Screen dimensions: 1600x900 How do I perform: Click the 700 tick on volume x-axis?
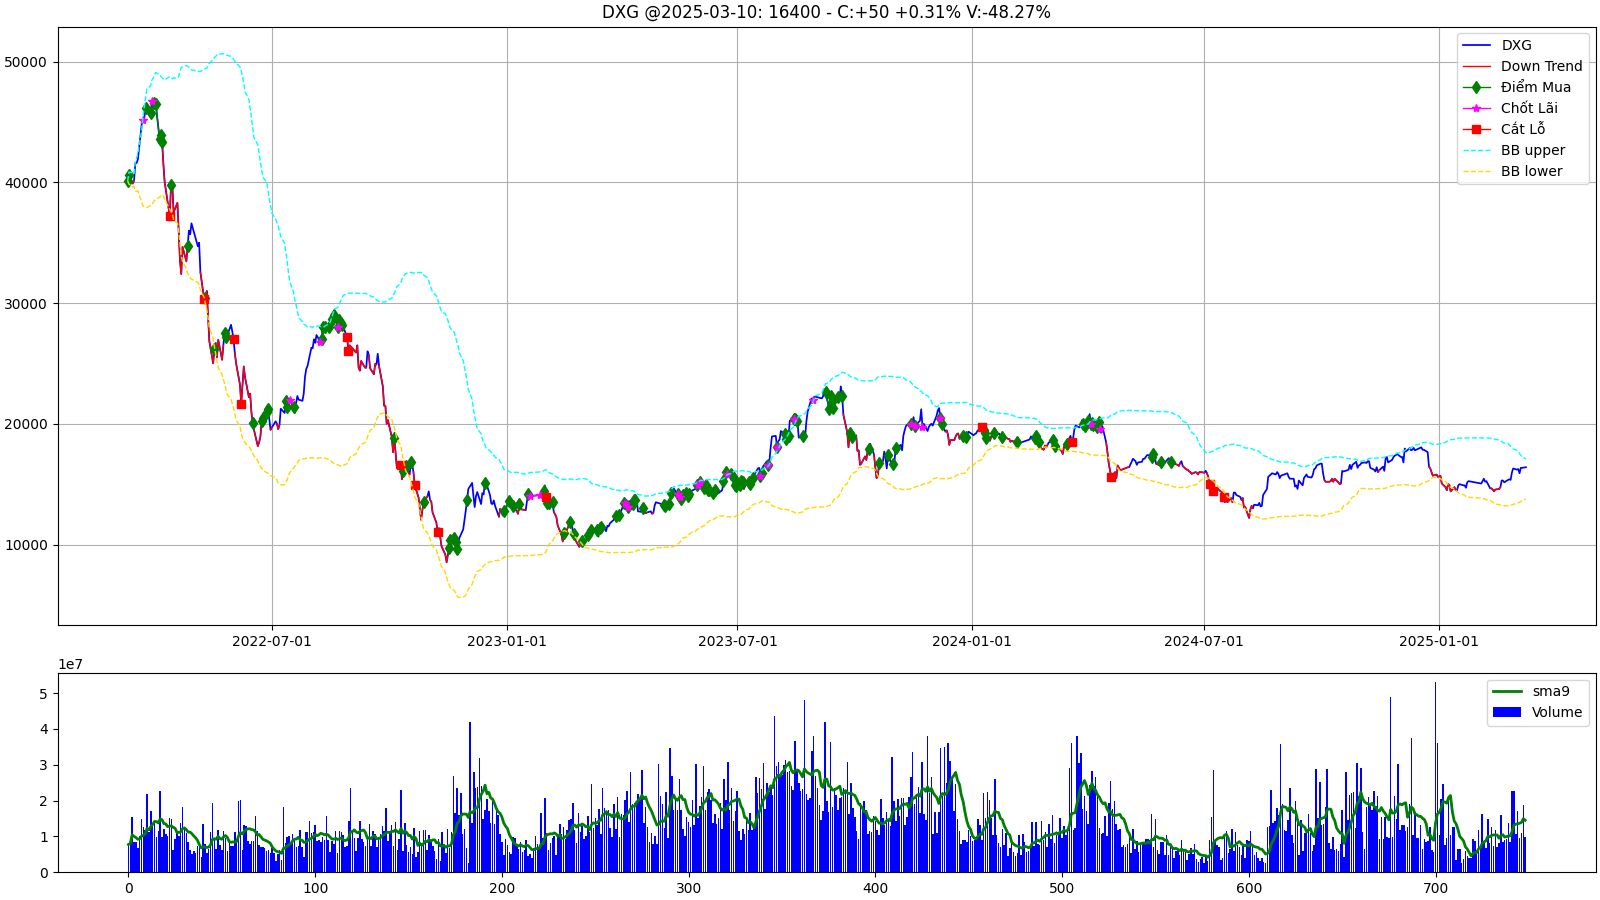pos(1435,888)
